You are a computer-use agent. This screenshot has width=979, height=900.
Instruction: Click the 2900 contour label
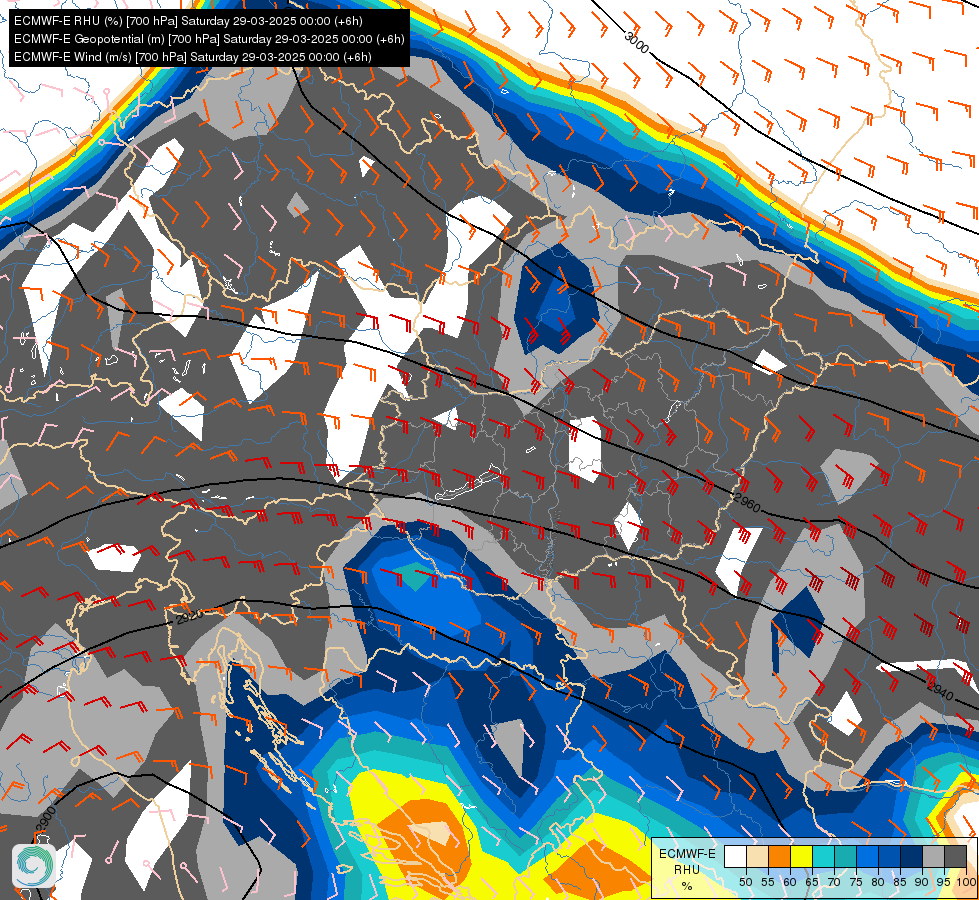click(x=46, y=820)
